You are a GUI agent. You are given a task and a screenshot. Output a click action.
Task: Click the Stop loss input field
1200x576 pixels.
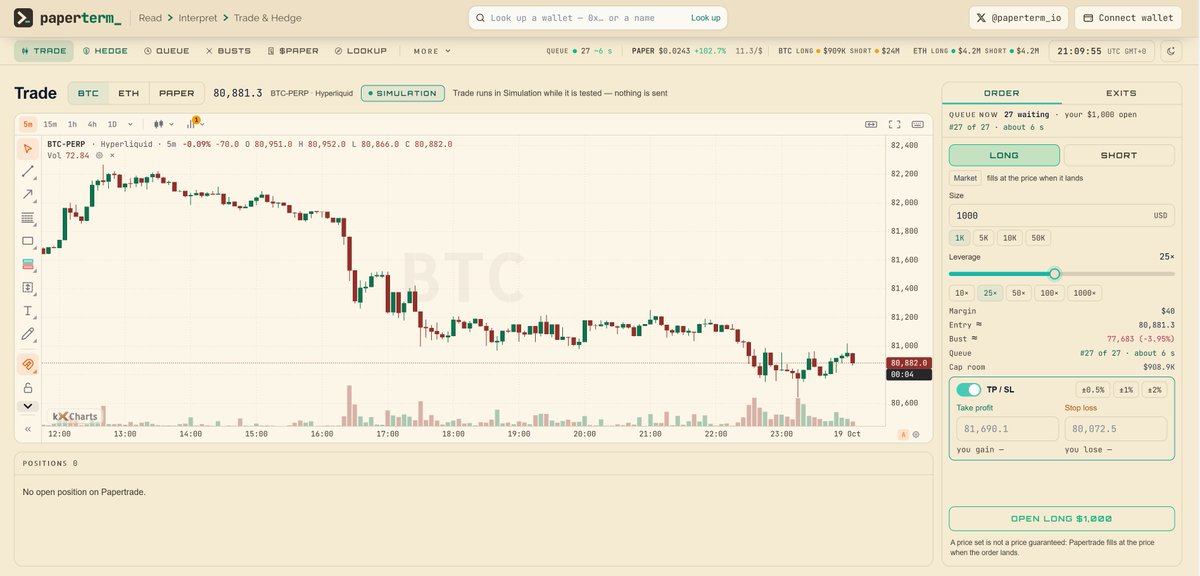point(1116,429)
